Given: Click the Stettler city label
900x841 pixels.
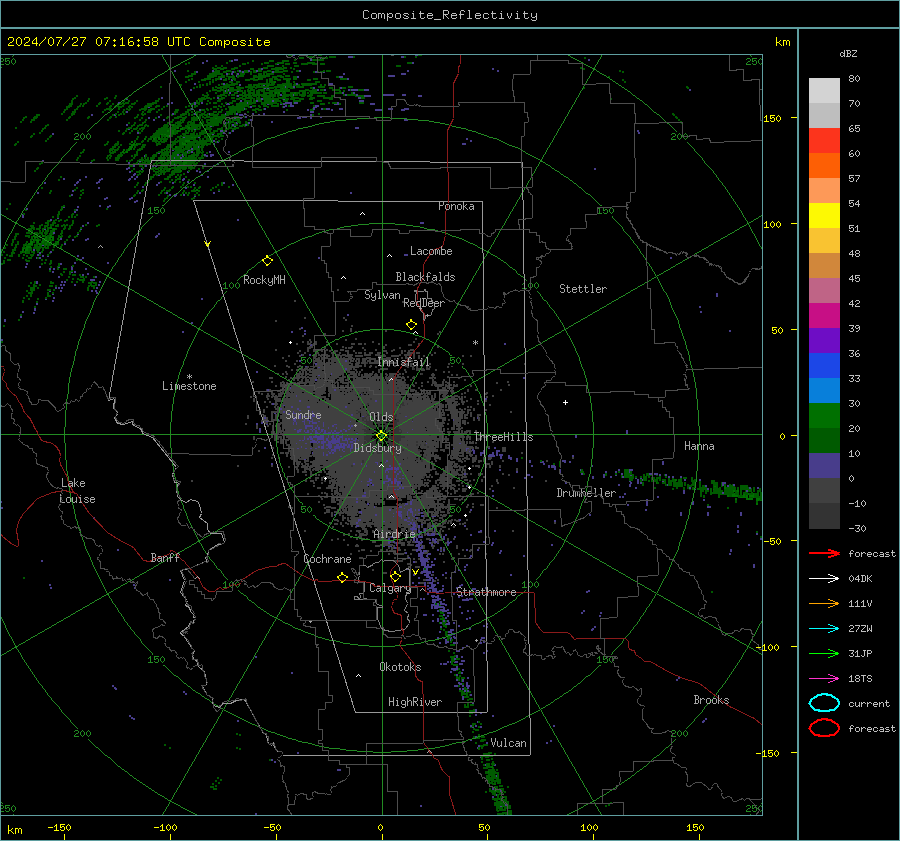Looking at the screenshot, I should coord(583,289).
